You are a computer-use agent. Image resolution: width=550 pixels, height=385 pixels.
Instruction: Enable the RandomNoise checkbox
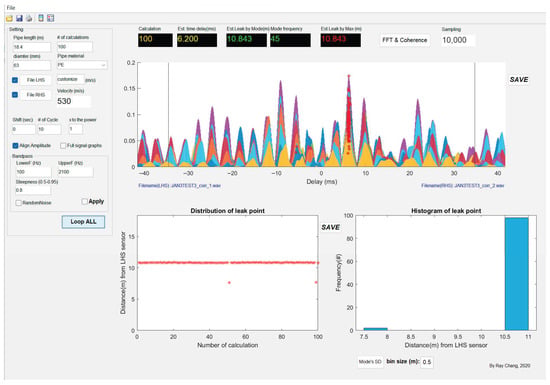(x=18, y=203)
